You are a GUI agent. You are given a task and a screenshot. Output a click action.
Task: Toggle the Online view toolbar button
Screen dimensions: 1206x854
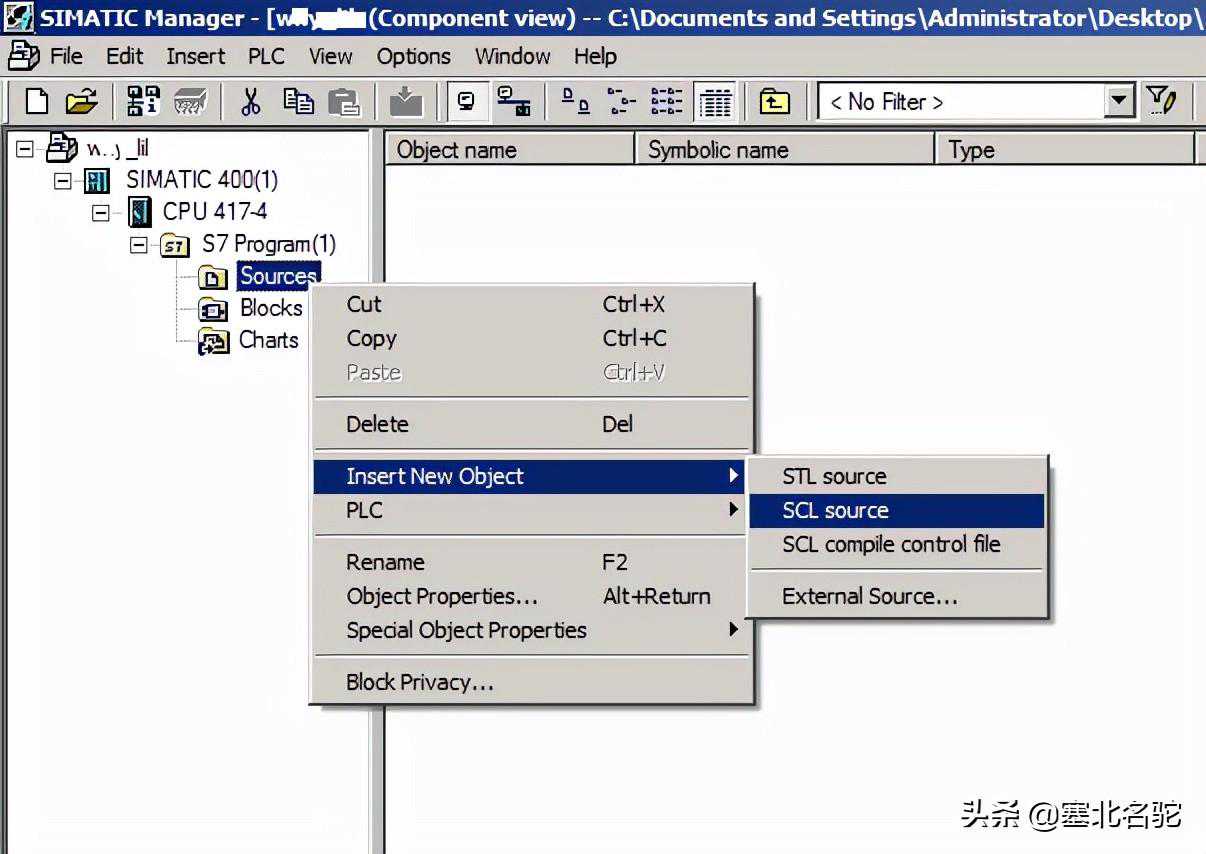(514, 101)
